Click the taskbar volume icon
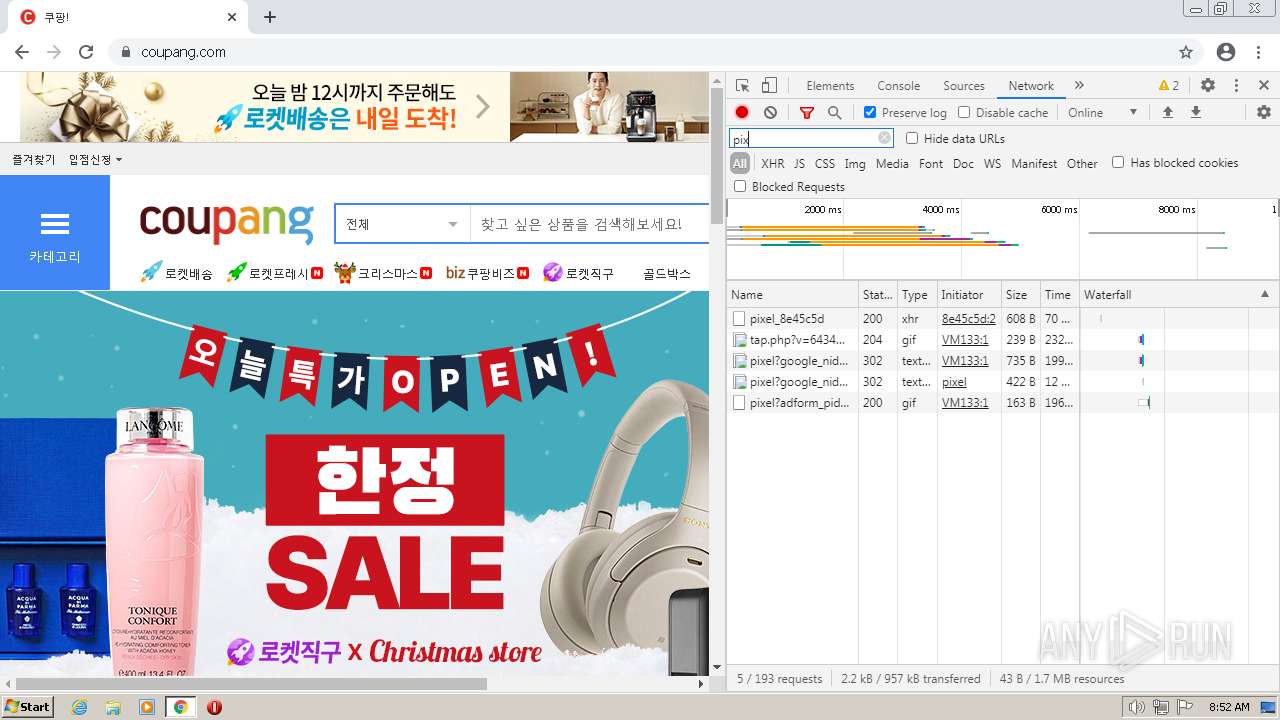The width and height of the screenshot is (1280, 720). (1137, 707)
